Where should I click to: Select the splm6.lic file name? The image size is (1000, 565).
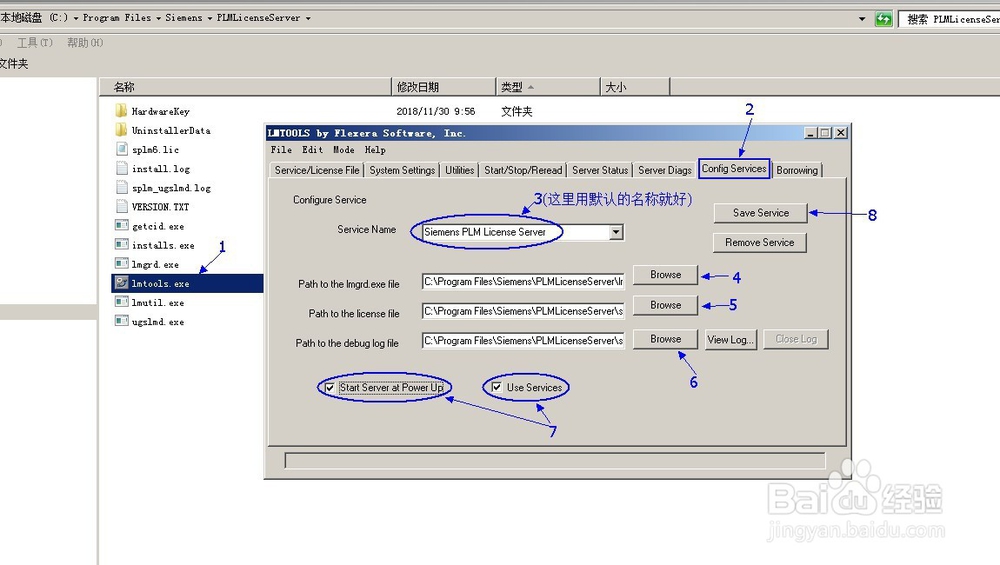(x=155, y=150)
